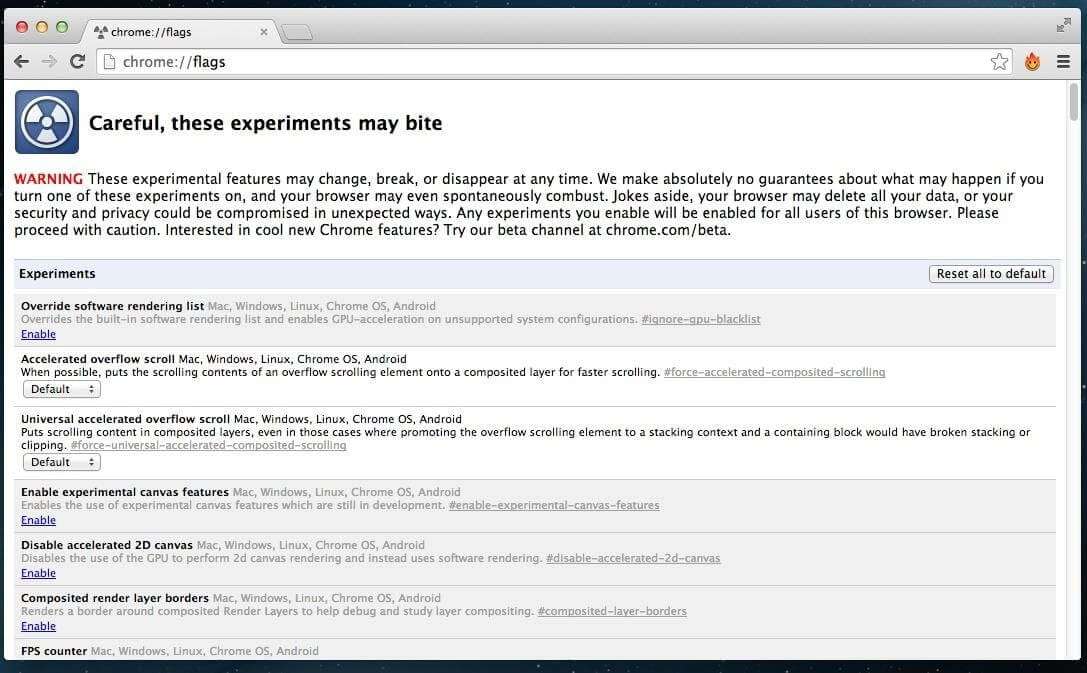Reload the chrome://flags page
The width and height of the screenshot is (1087, 673).
point(77,62)
